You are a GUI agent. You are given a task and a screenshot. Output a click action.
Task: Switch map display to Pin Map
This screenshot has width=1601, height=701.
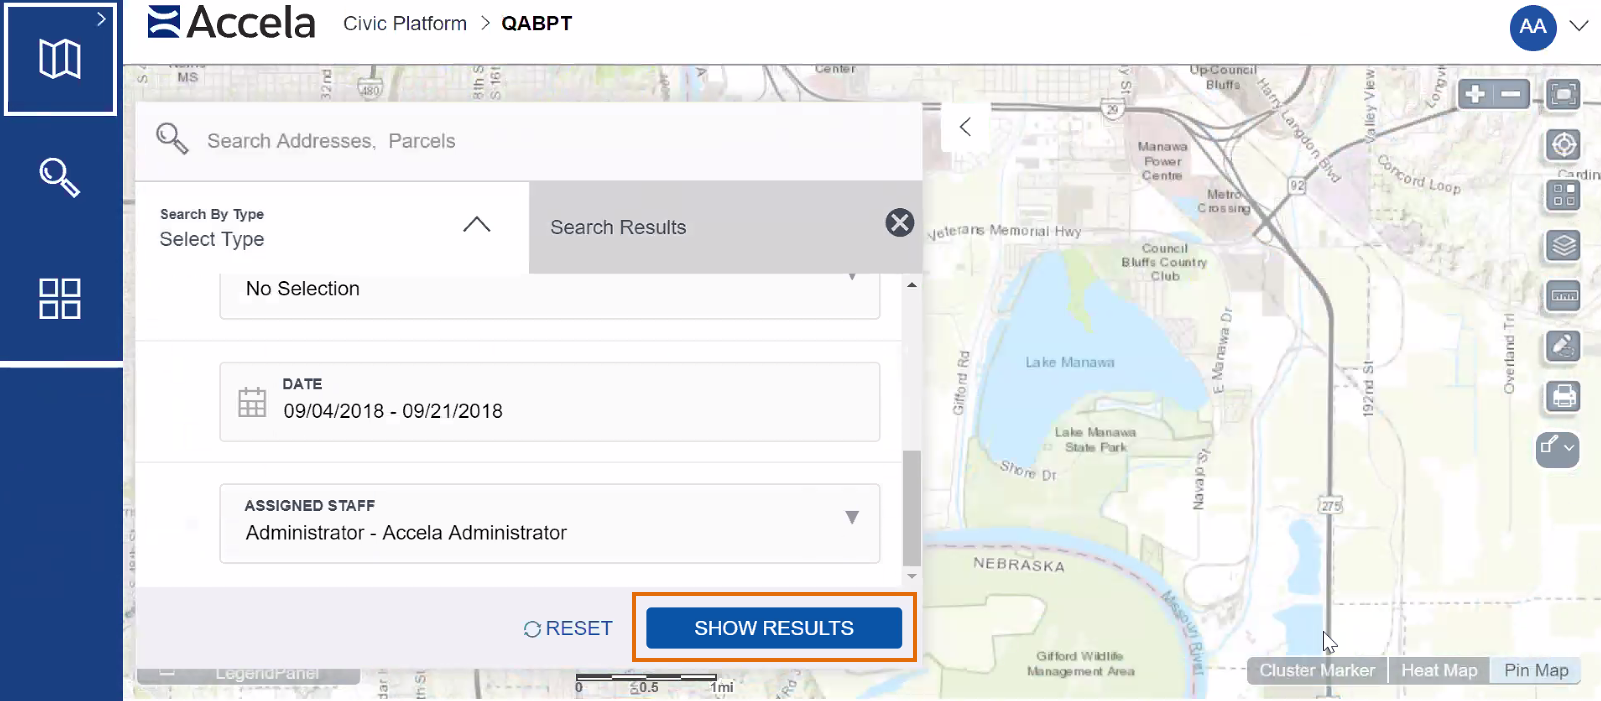pyautogui.click(x=1535, y=670)
